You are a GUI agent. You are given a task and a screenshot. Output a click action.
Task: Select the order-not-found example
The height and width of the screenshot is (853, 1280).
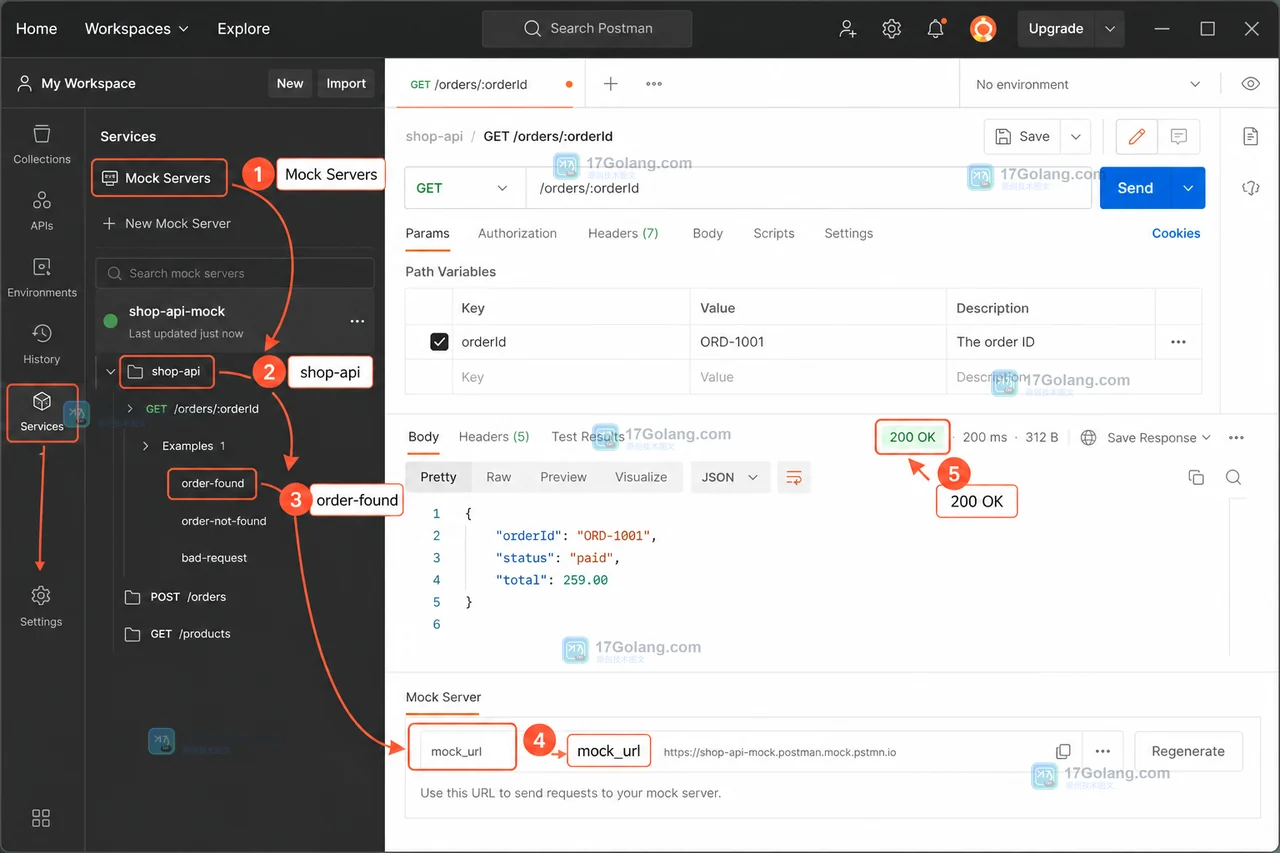[x=224, y=521]
